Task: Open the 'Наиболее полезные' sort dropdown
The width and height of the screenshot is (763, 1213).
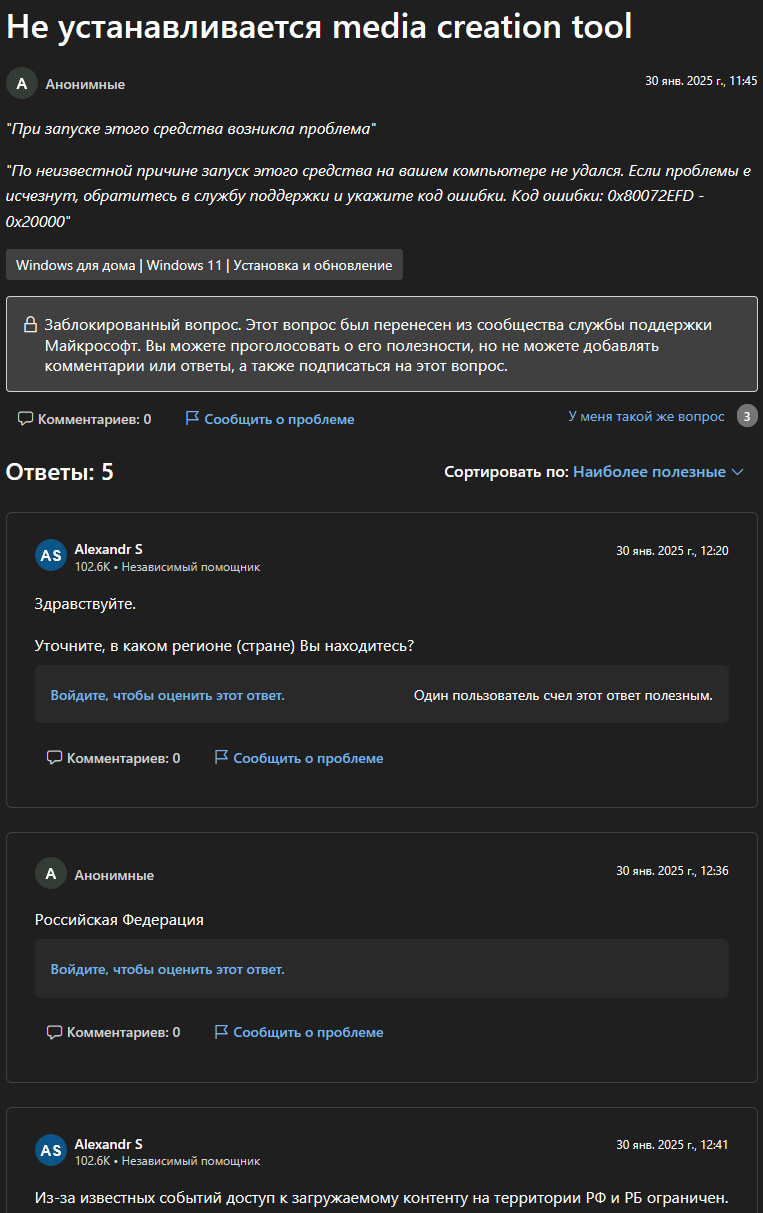Action: tap(649, 472)
